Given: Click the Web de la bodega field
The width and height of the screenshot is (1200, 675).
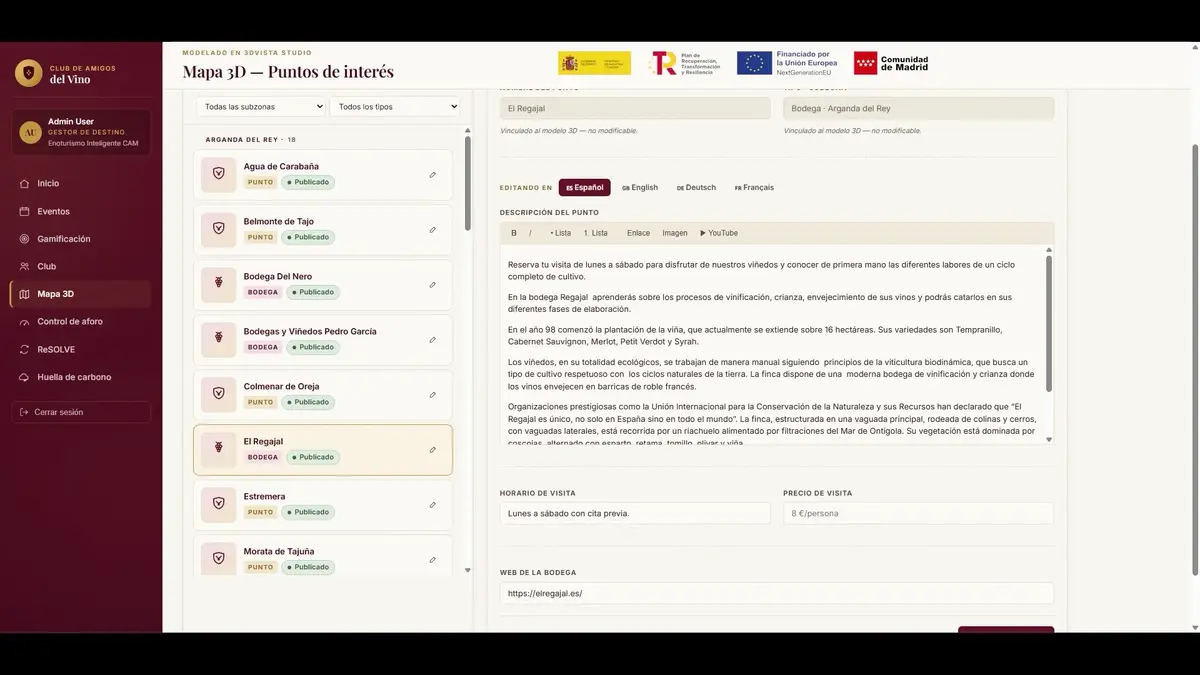Looking at the screenshot, I should coord(777,593).
